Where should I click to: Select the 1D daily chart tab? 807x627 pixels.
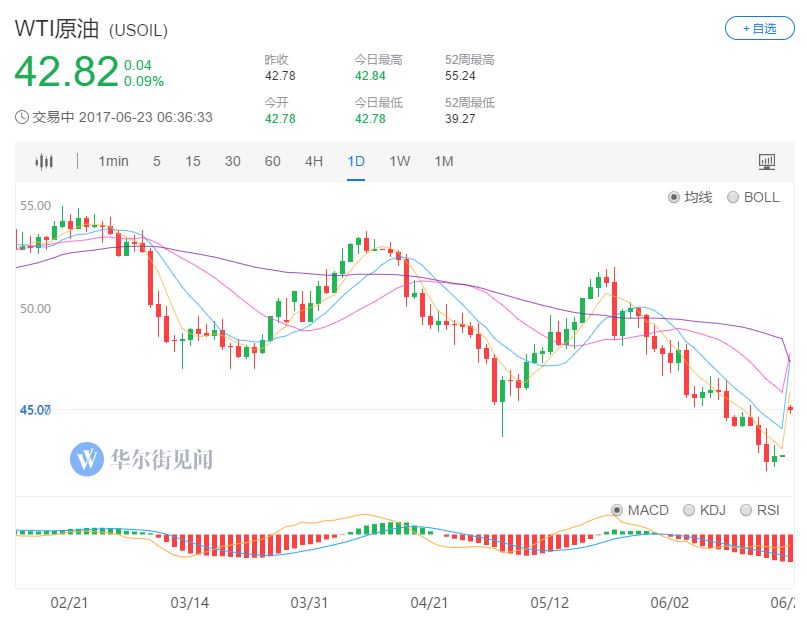356,161
